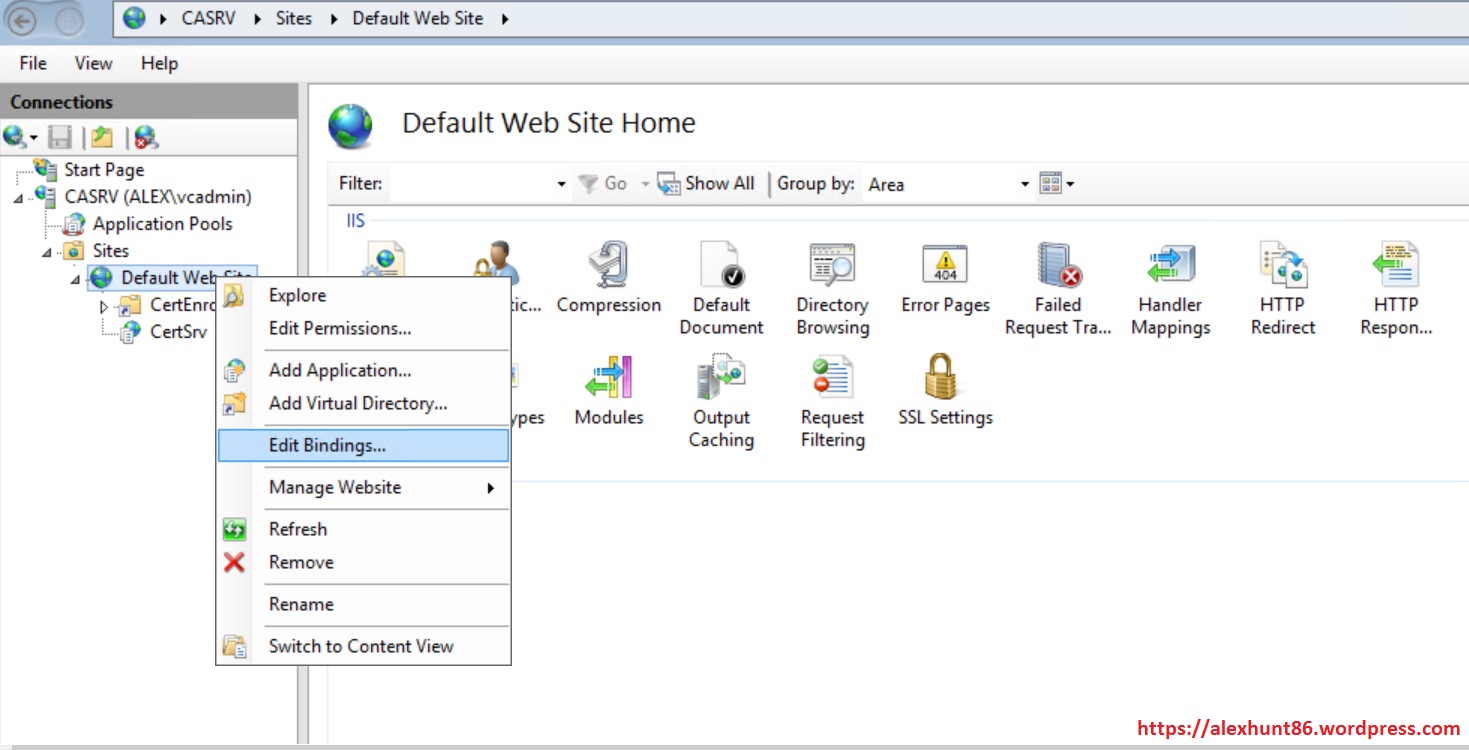Select Application Pools in Connections tree

(x=162, y=224)
